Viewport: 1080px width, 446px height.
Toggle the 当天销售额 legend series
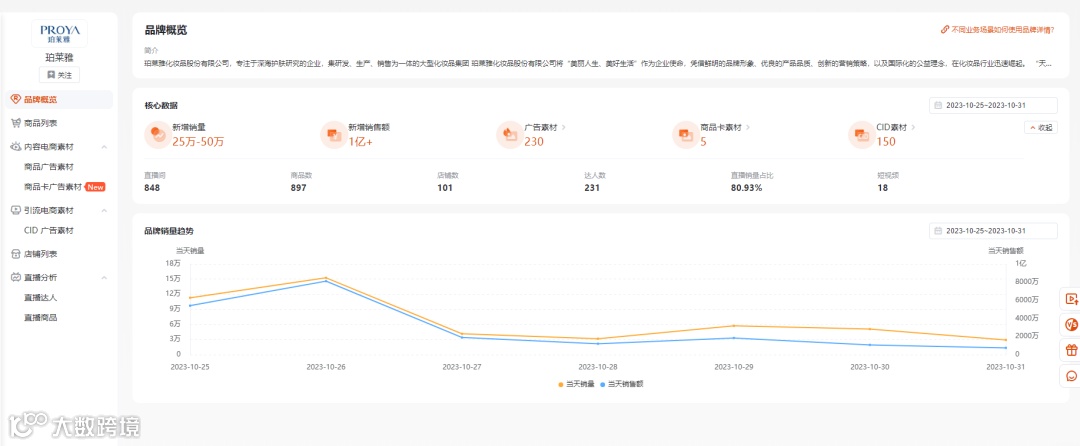click(x=622, y=384)
